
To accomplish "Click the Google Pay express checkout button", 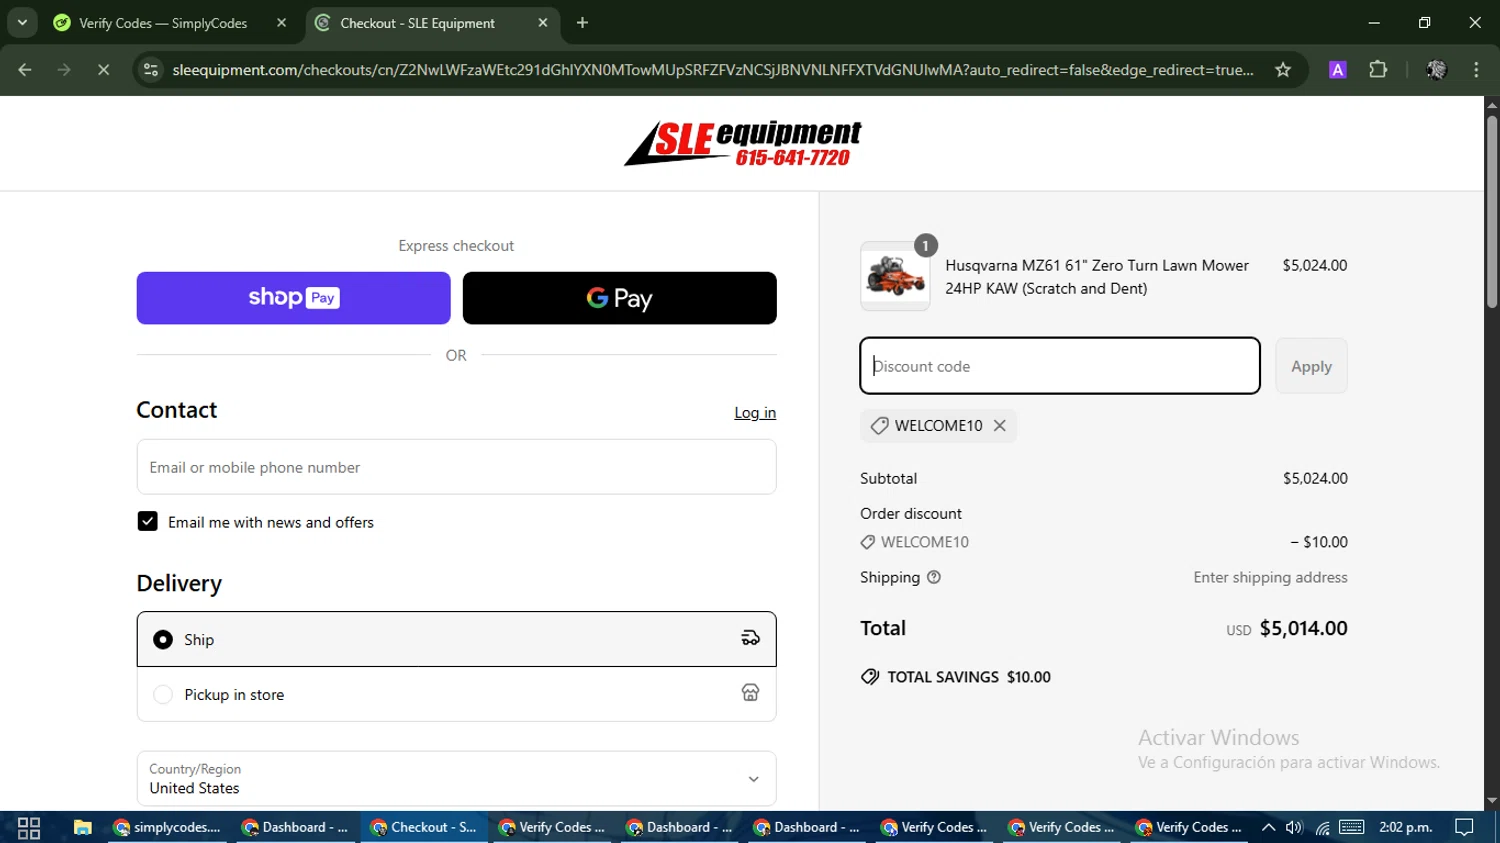I will pyautogui.click(x=619, y=298).
